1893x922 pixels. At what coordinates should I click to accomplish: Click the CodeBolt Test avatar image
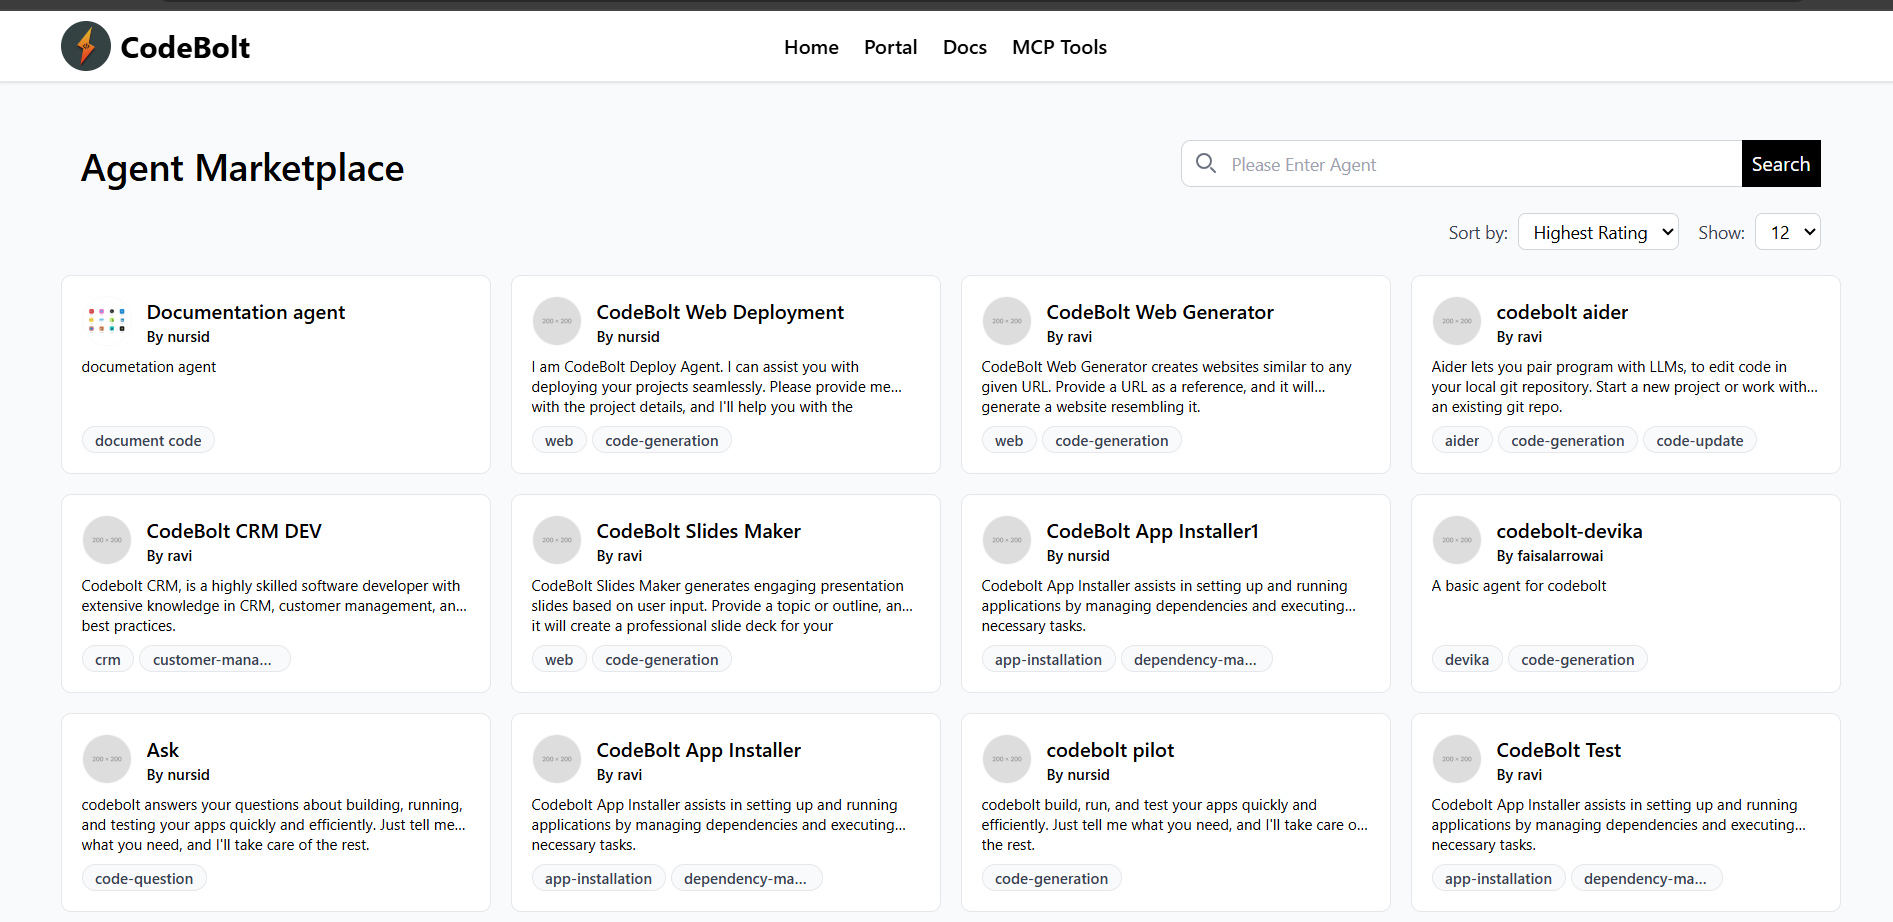1457,759
